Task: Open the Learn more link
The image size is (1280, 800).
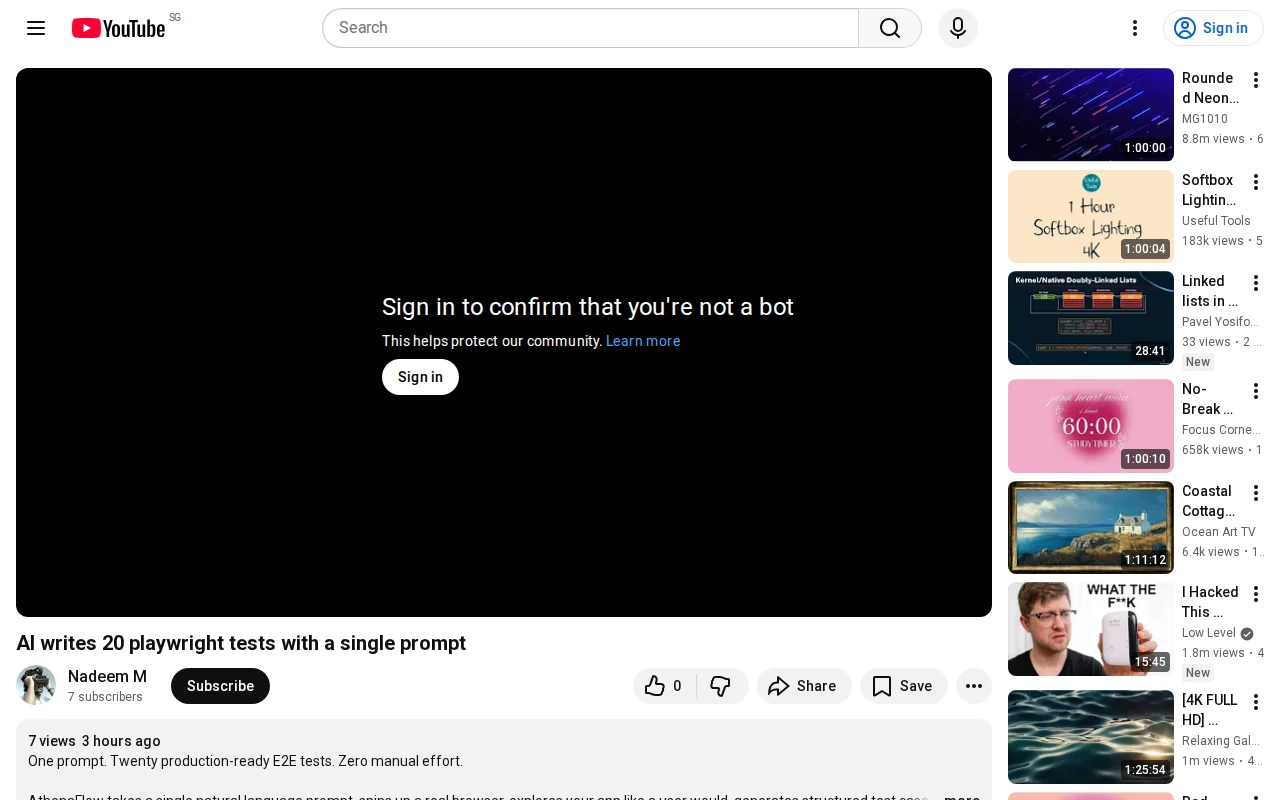Action: click(643, 341)
